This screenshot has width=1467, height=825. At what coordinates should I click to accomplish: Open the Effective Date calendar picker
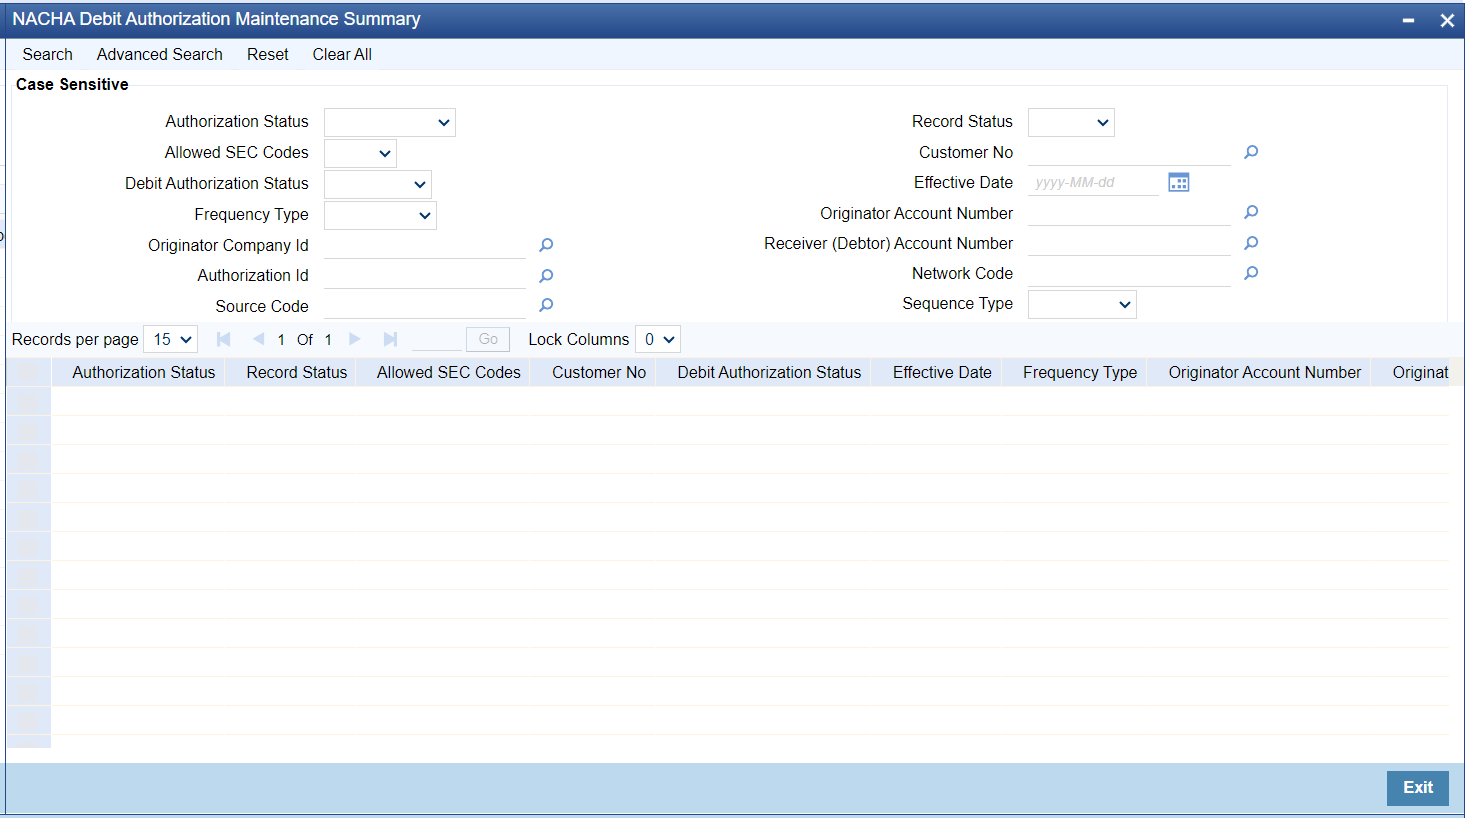click(1179, 182)
